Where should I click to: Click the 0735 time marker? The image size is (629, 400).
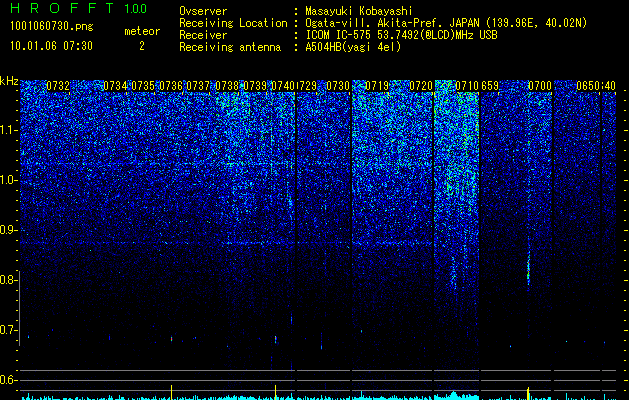click(143, 86)
